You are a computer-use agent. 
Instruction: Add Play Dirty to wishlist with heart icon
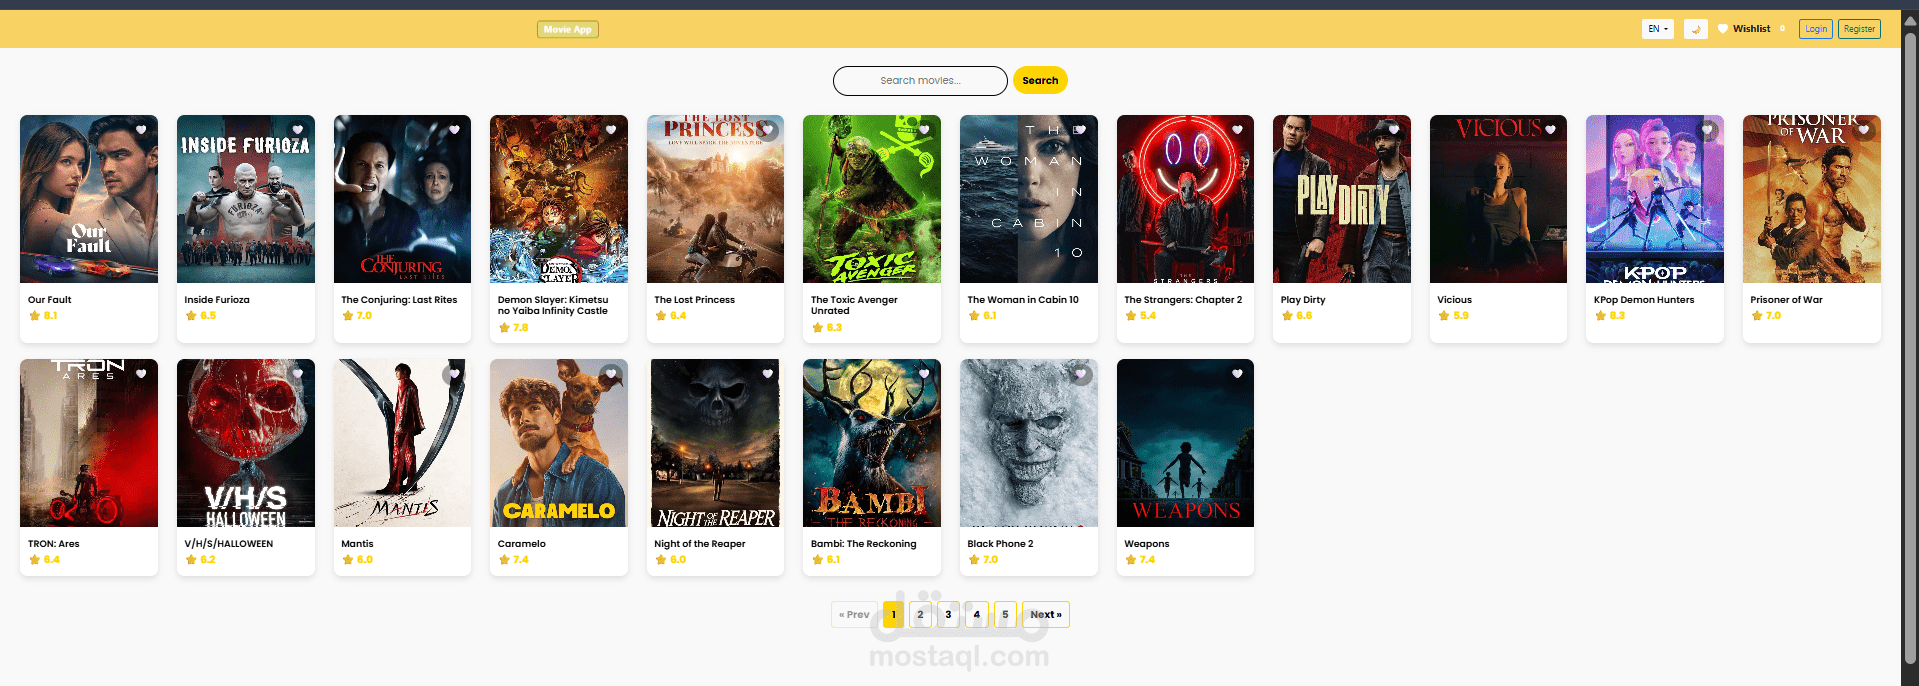click(1394, 129)
